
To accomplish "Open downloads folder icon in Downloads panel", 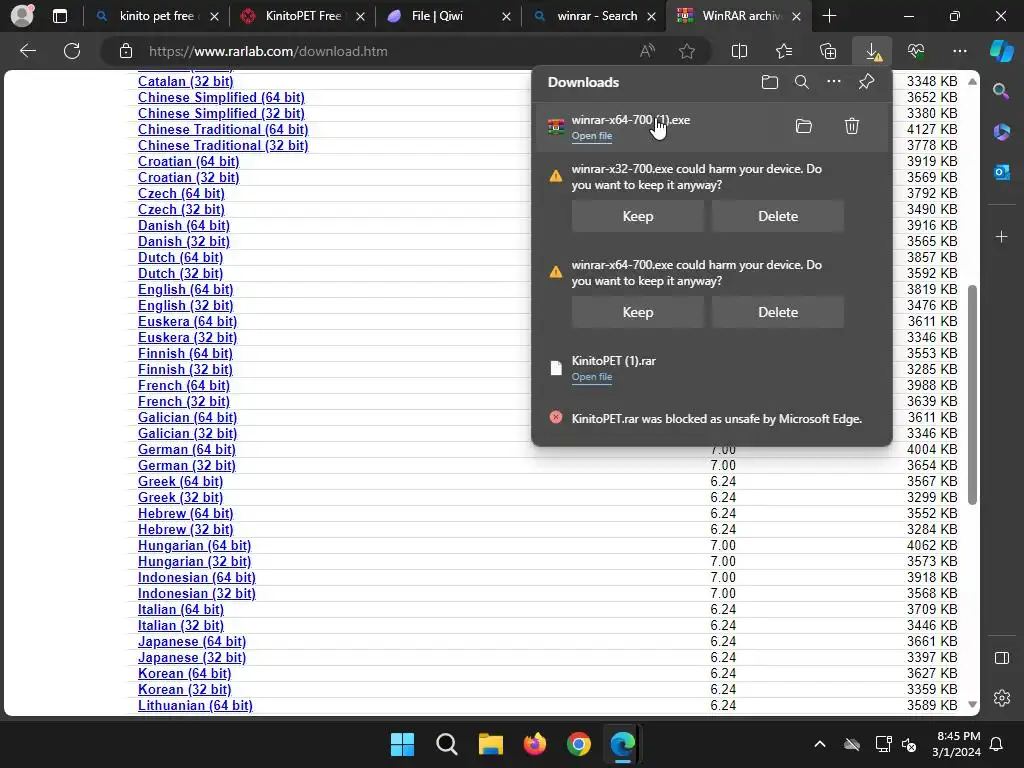I will 770,82.
